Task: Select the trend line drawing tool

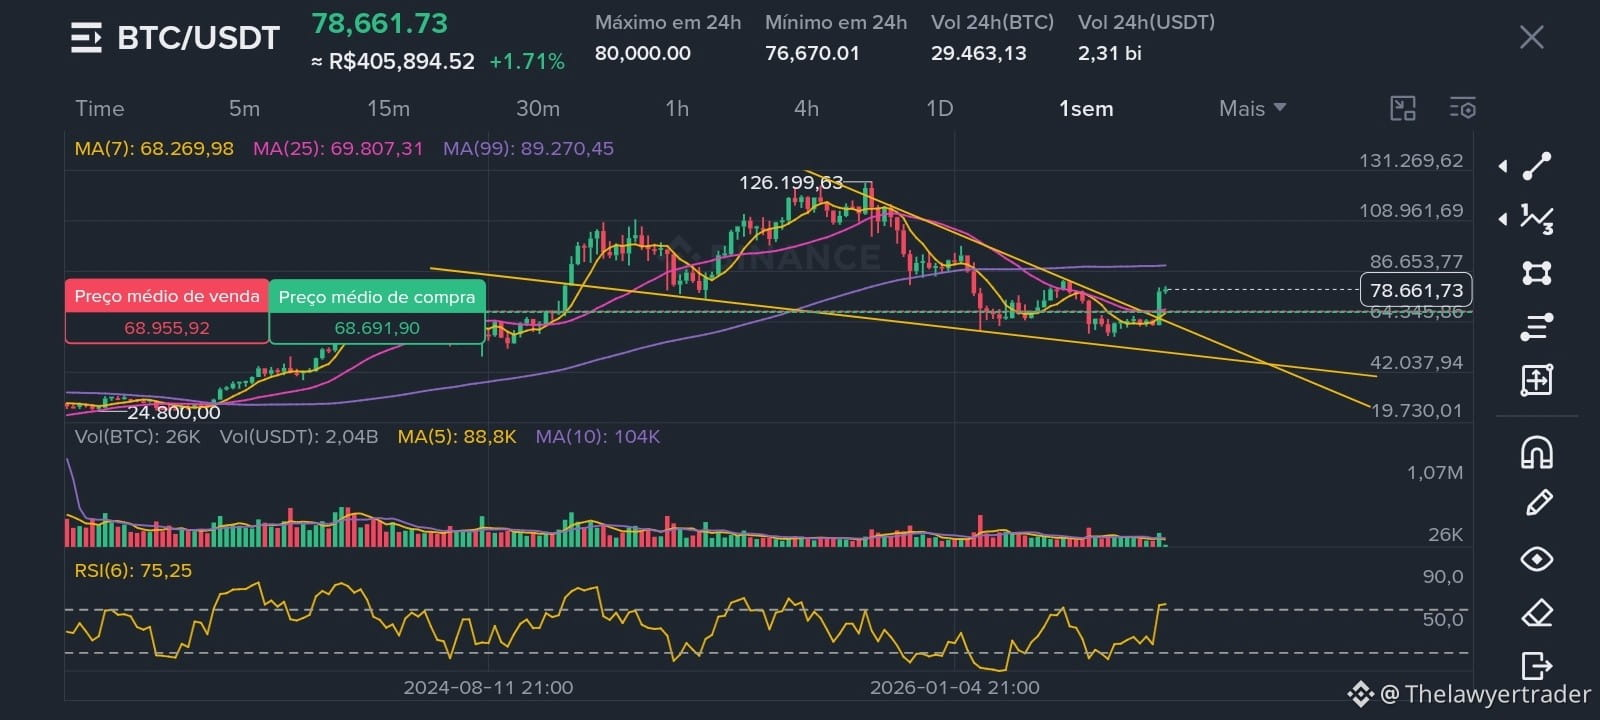Action: tap(1537, 166)
